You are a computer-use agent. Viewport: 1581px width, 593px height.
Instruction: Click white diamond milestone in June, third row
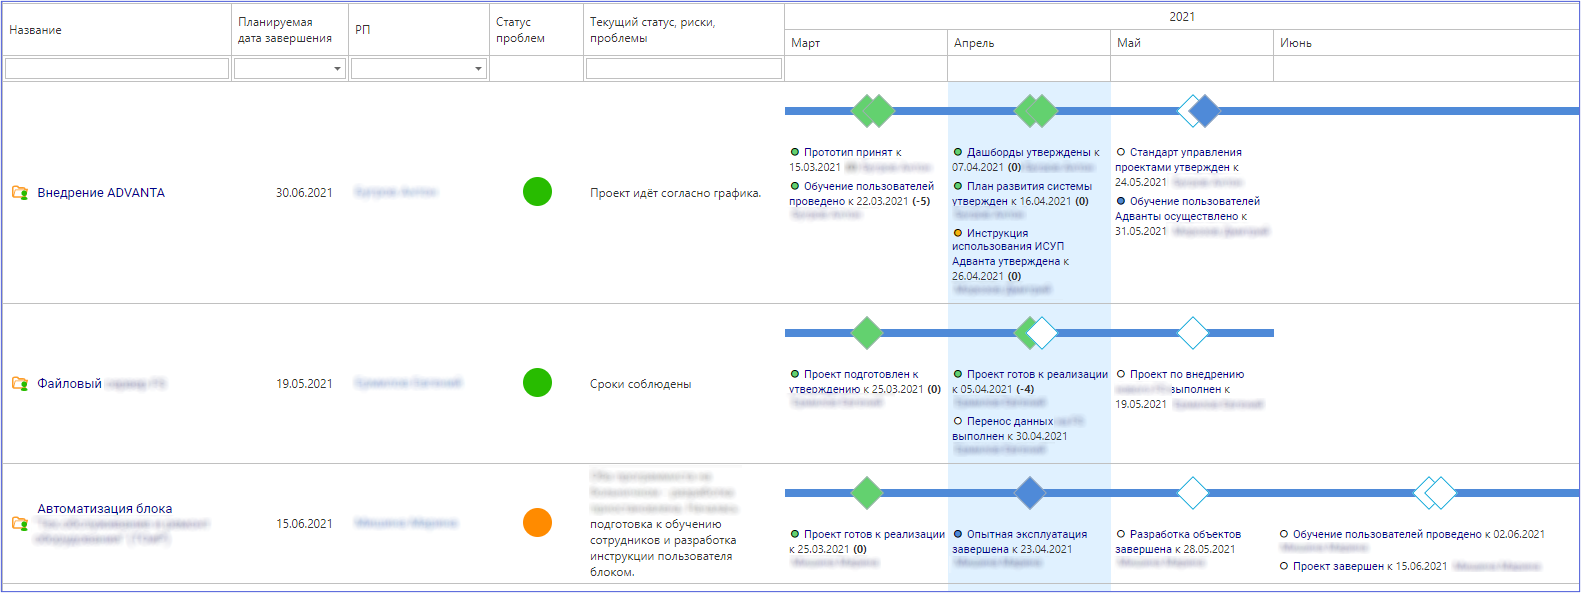[x=1440, y=493]
